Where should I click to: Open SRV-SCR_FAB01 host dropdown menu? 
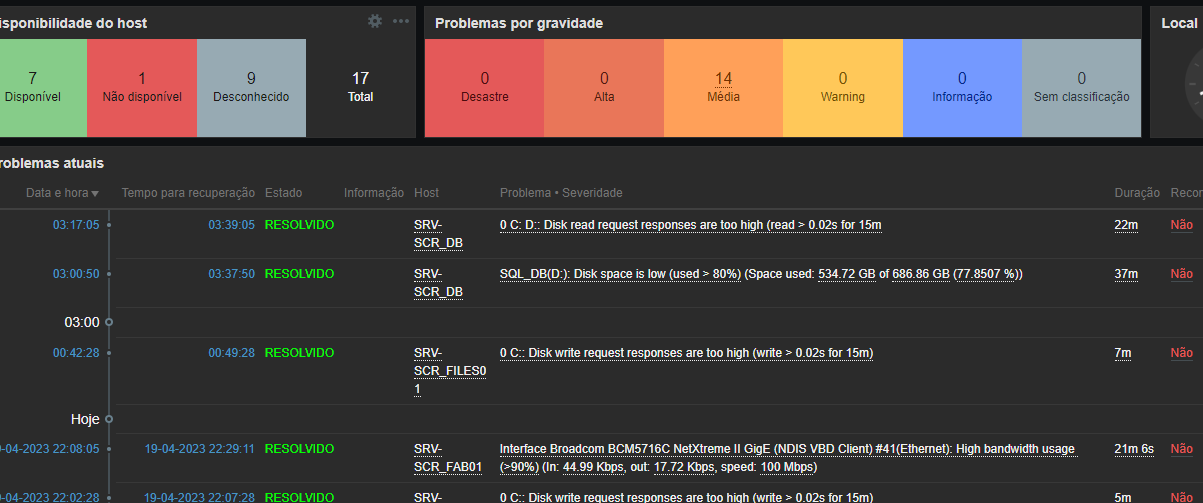[x=447, y=457]
